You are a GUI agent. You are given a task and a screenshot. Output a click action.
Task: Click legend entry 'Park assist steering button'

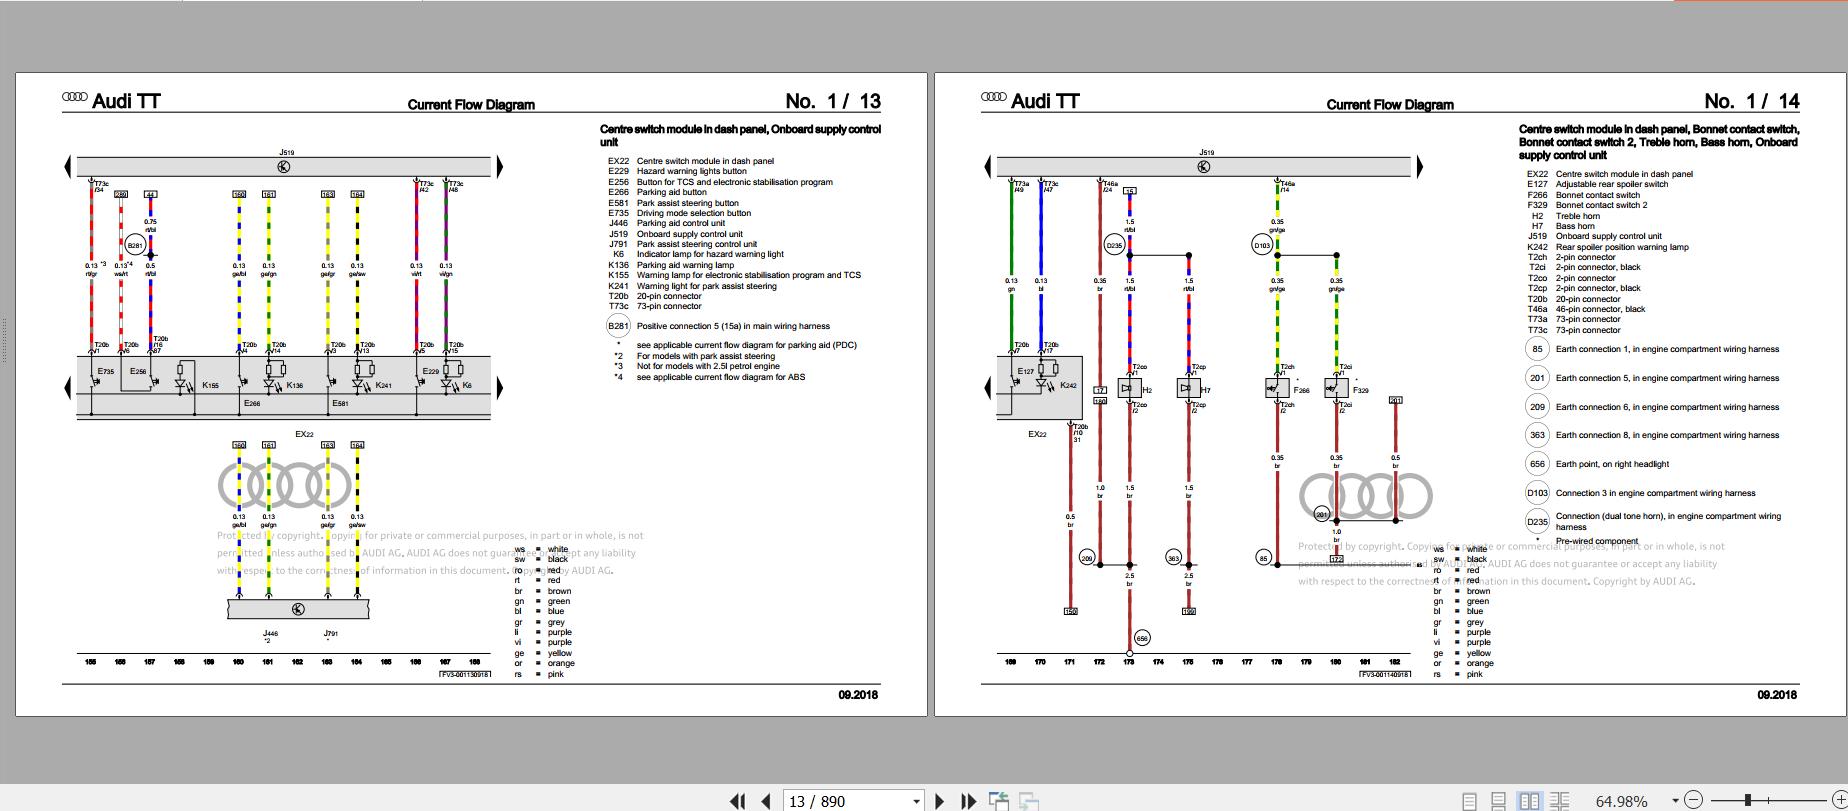coord(688,203)
